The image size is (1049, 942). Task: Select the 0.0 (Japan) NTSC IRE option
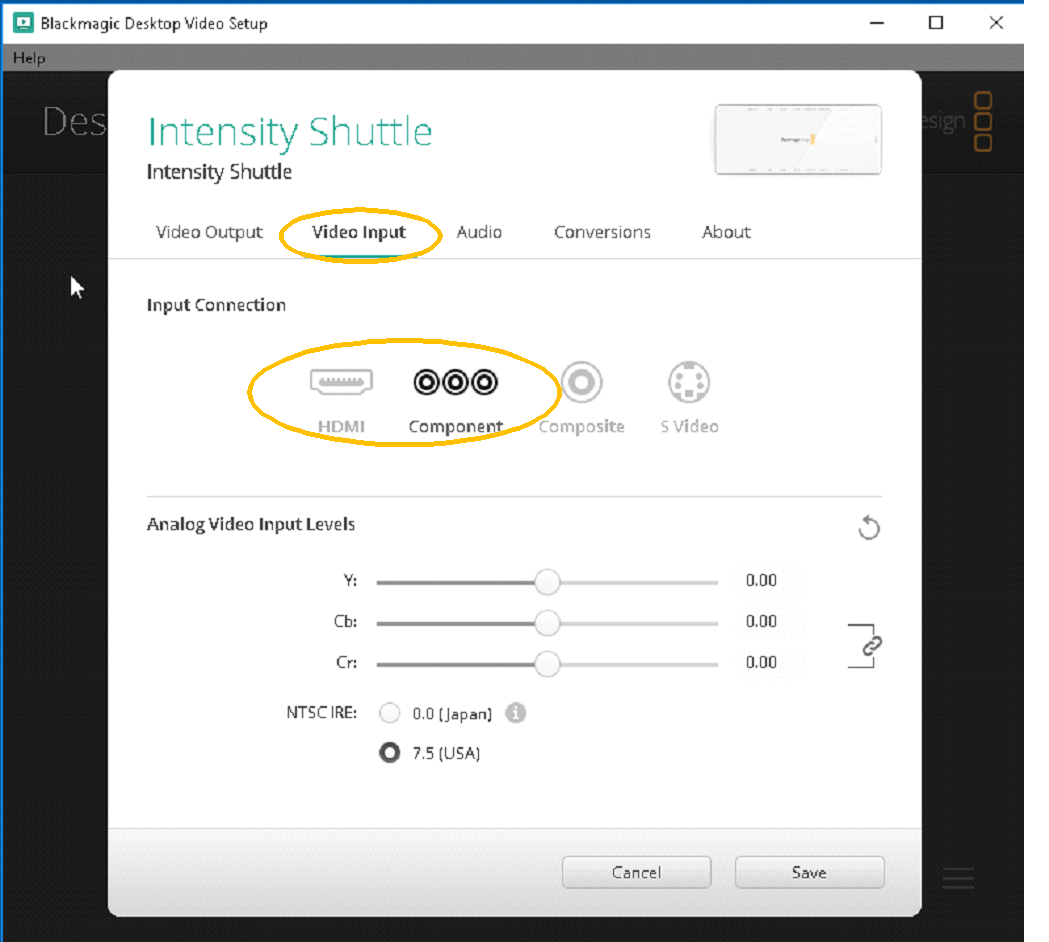[x=390, y=713]
